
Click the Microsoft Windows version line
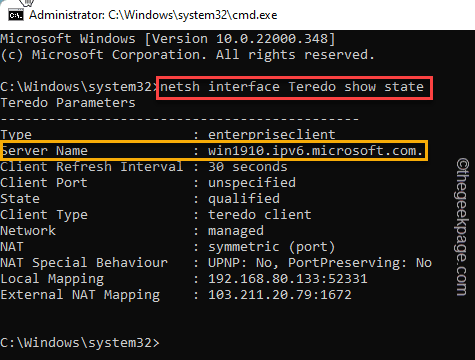[168, 39]
